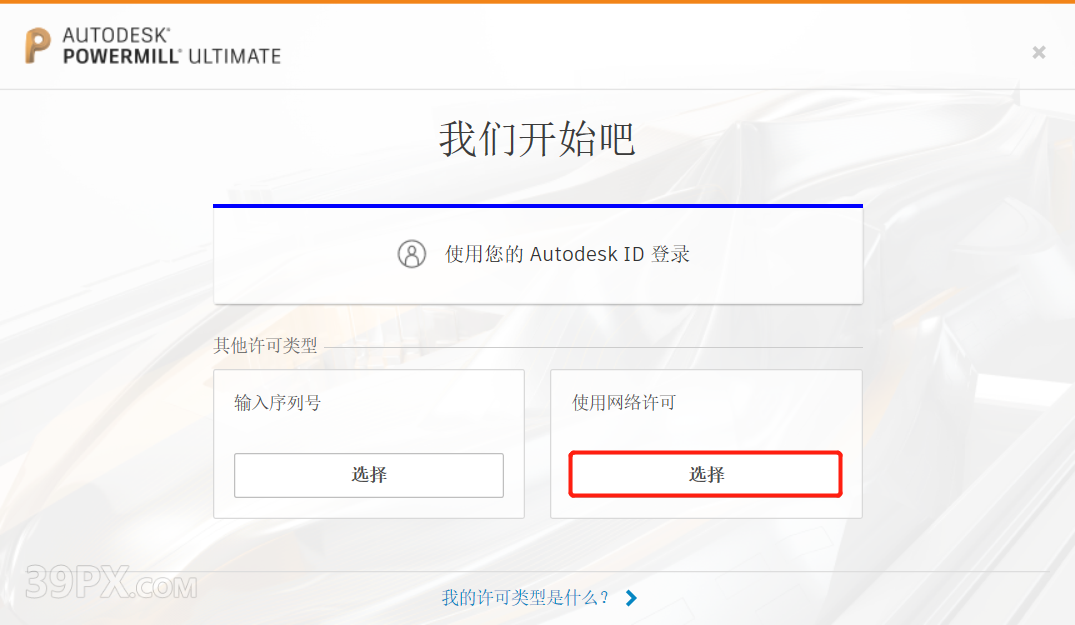This screenshot has width=1075, height=625.
Task: Click empty area inside 输入序列号 card
Action: coord(369,432)
